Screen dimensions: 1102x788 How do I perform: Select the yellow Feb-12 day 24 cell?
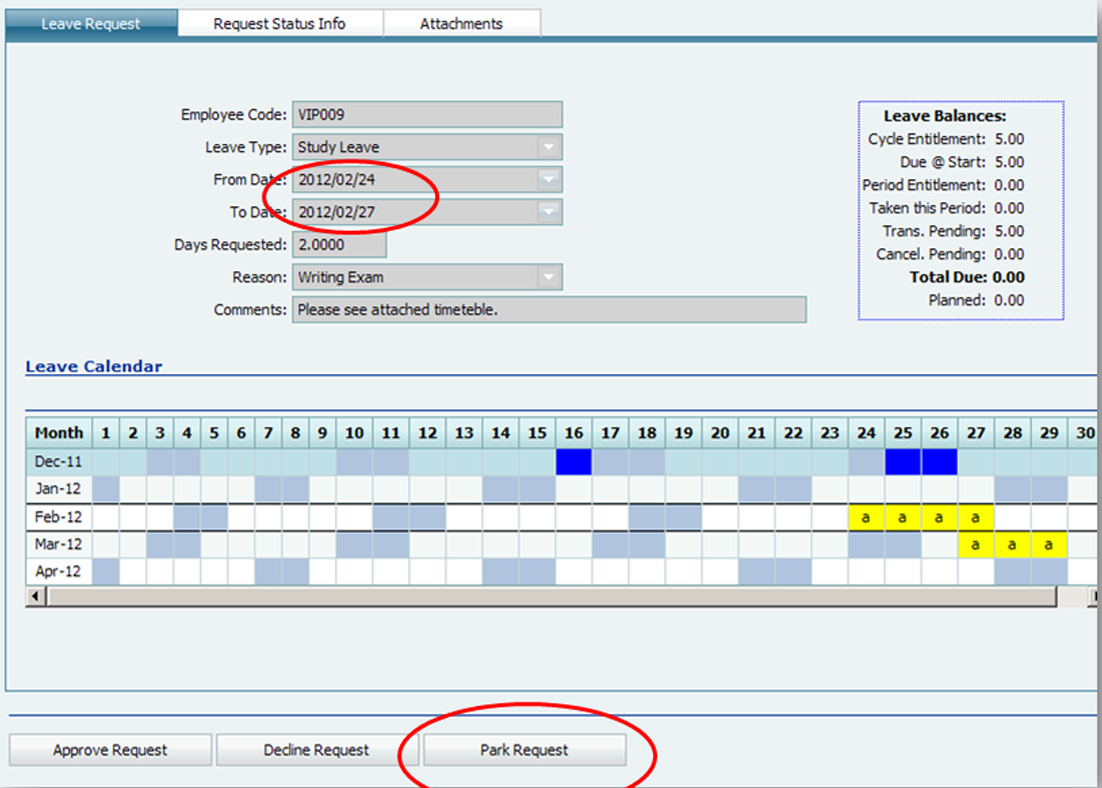click(866, 517)
